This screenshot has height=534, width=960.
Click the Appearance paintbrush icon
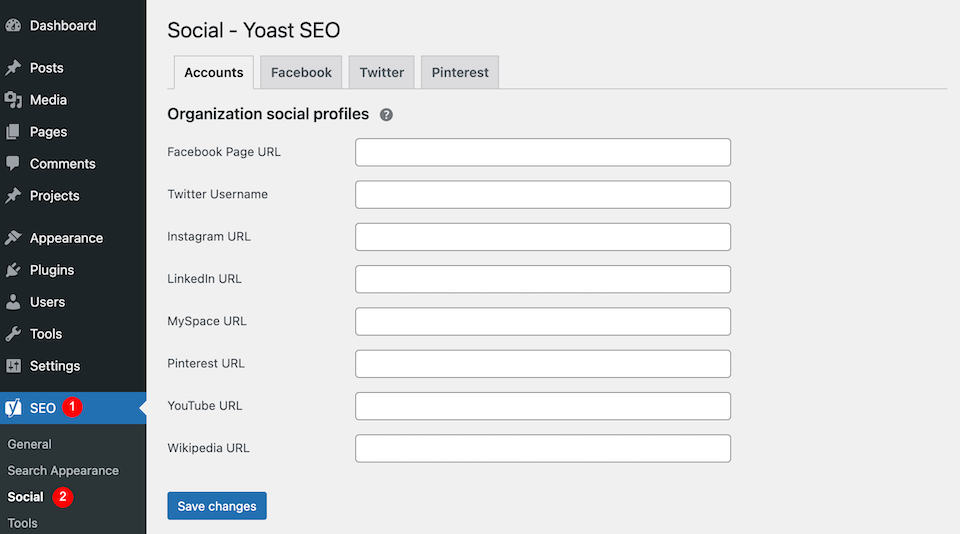(13, 238)
